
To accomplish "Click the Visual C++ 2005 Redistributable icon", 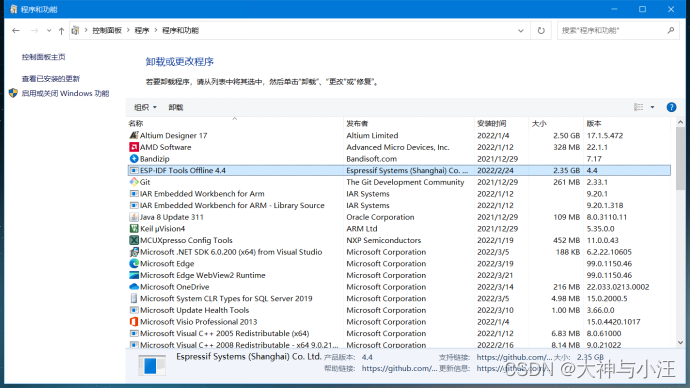I will [134, 333].
